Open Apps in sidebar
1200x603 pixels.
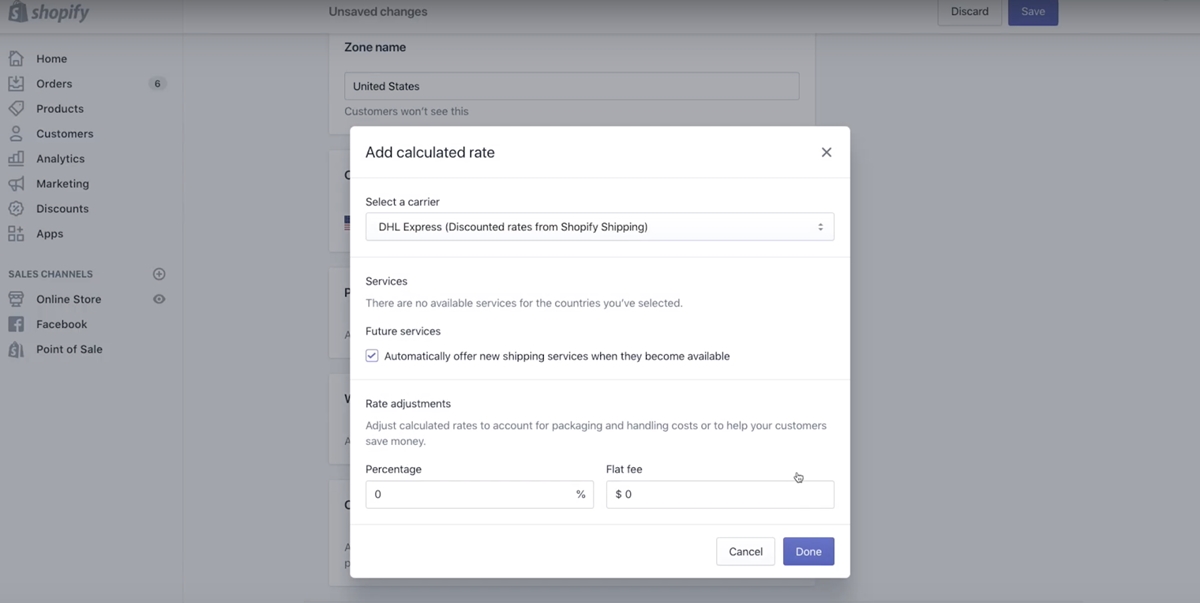click(50, 234)
